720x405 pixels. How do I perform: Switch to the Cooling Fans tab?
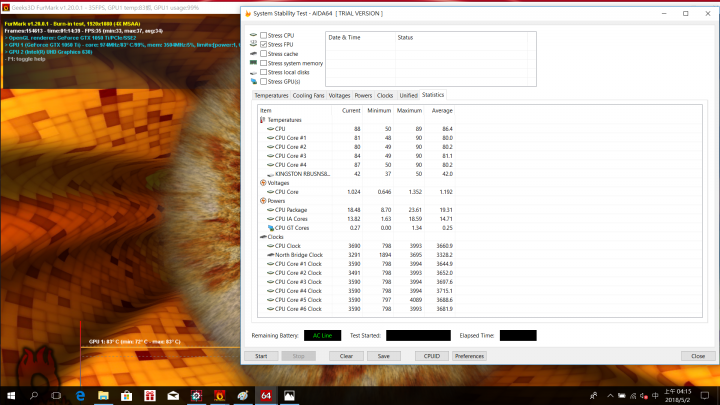308,96
